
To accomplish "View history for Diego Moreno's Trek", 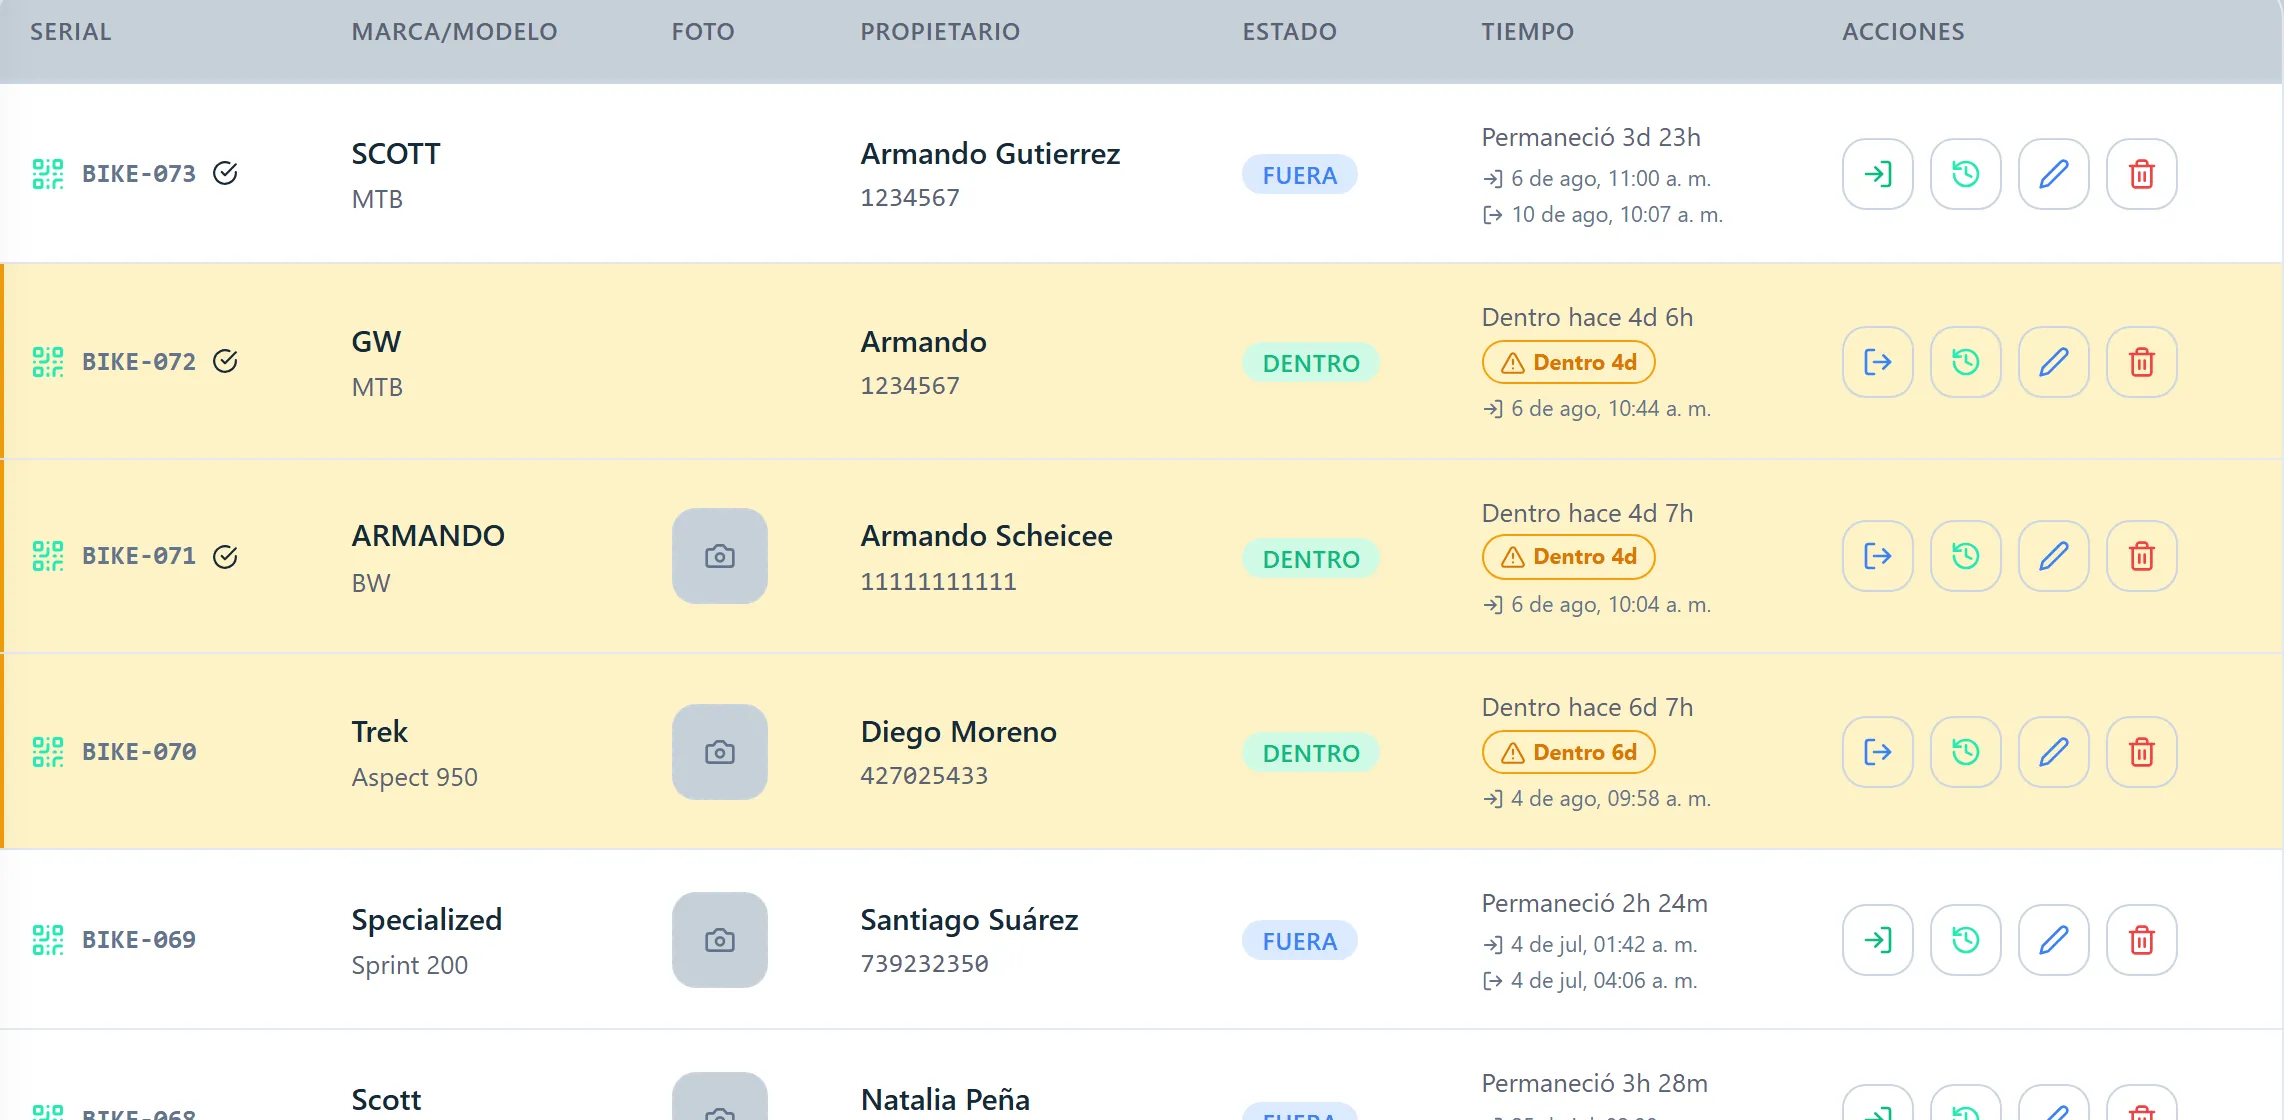I will 1965,752.
